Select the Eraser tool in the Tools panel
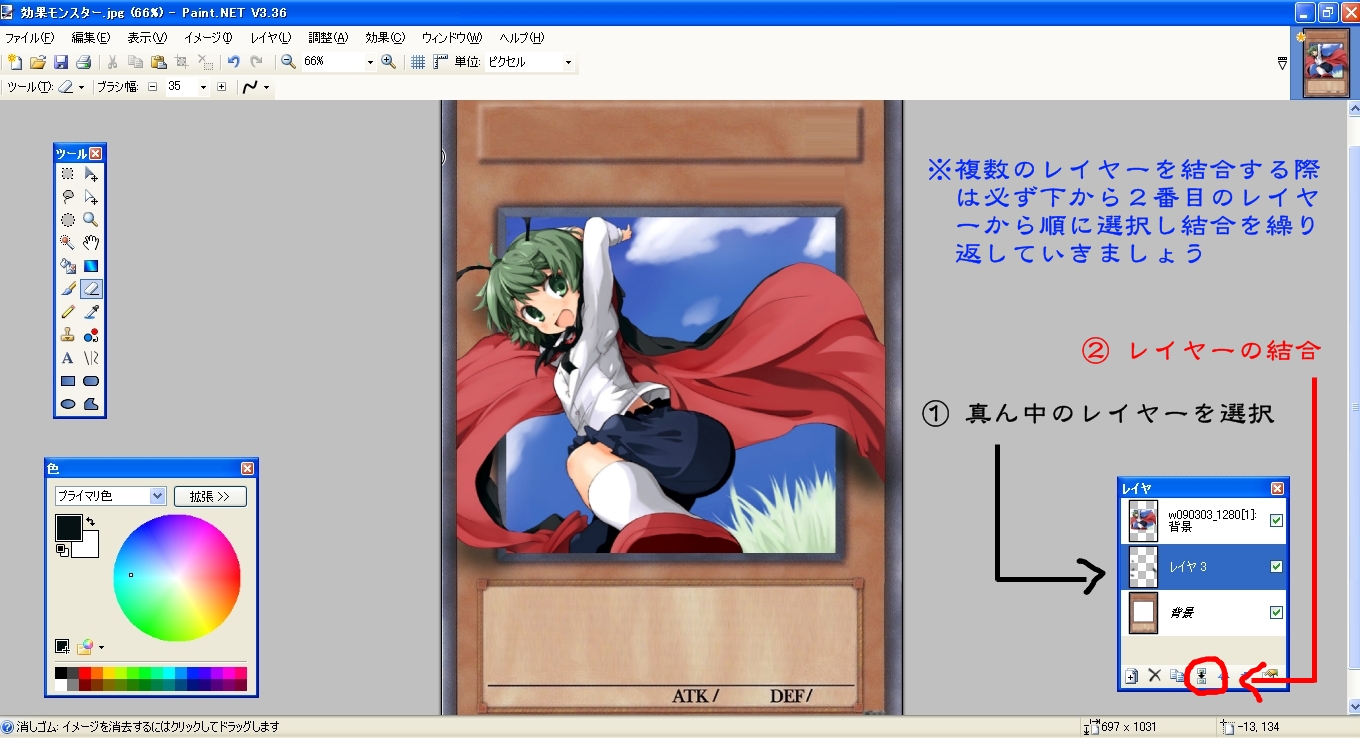Screen dimensions: 1360x738 point(91,289)
